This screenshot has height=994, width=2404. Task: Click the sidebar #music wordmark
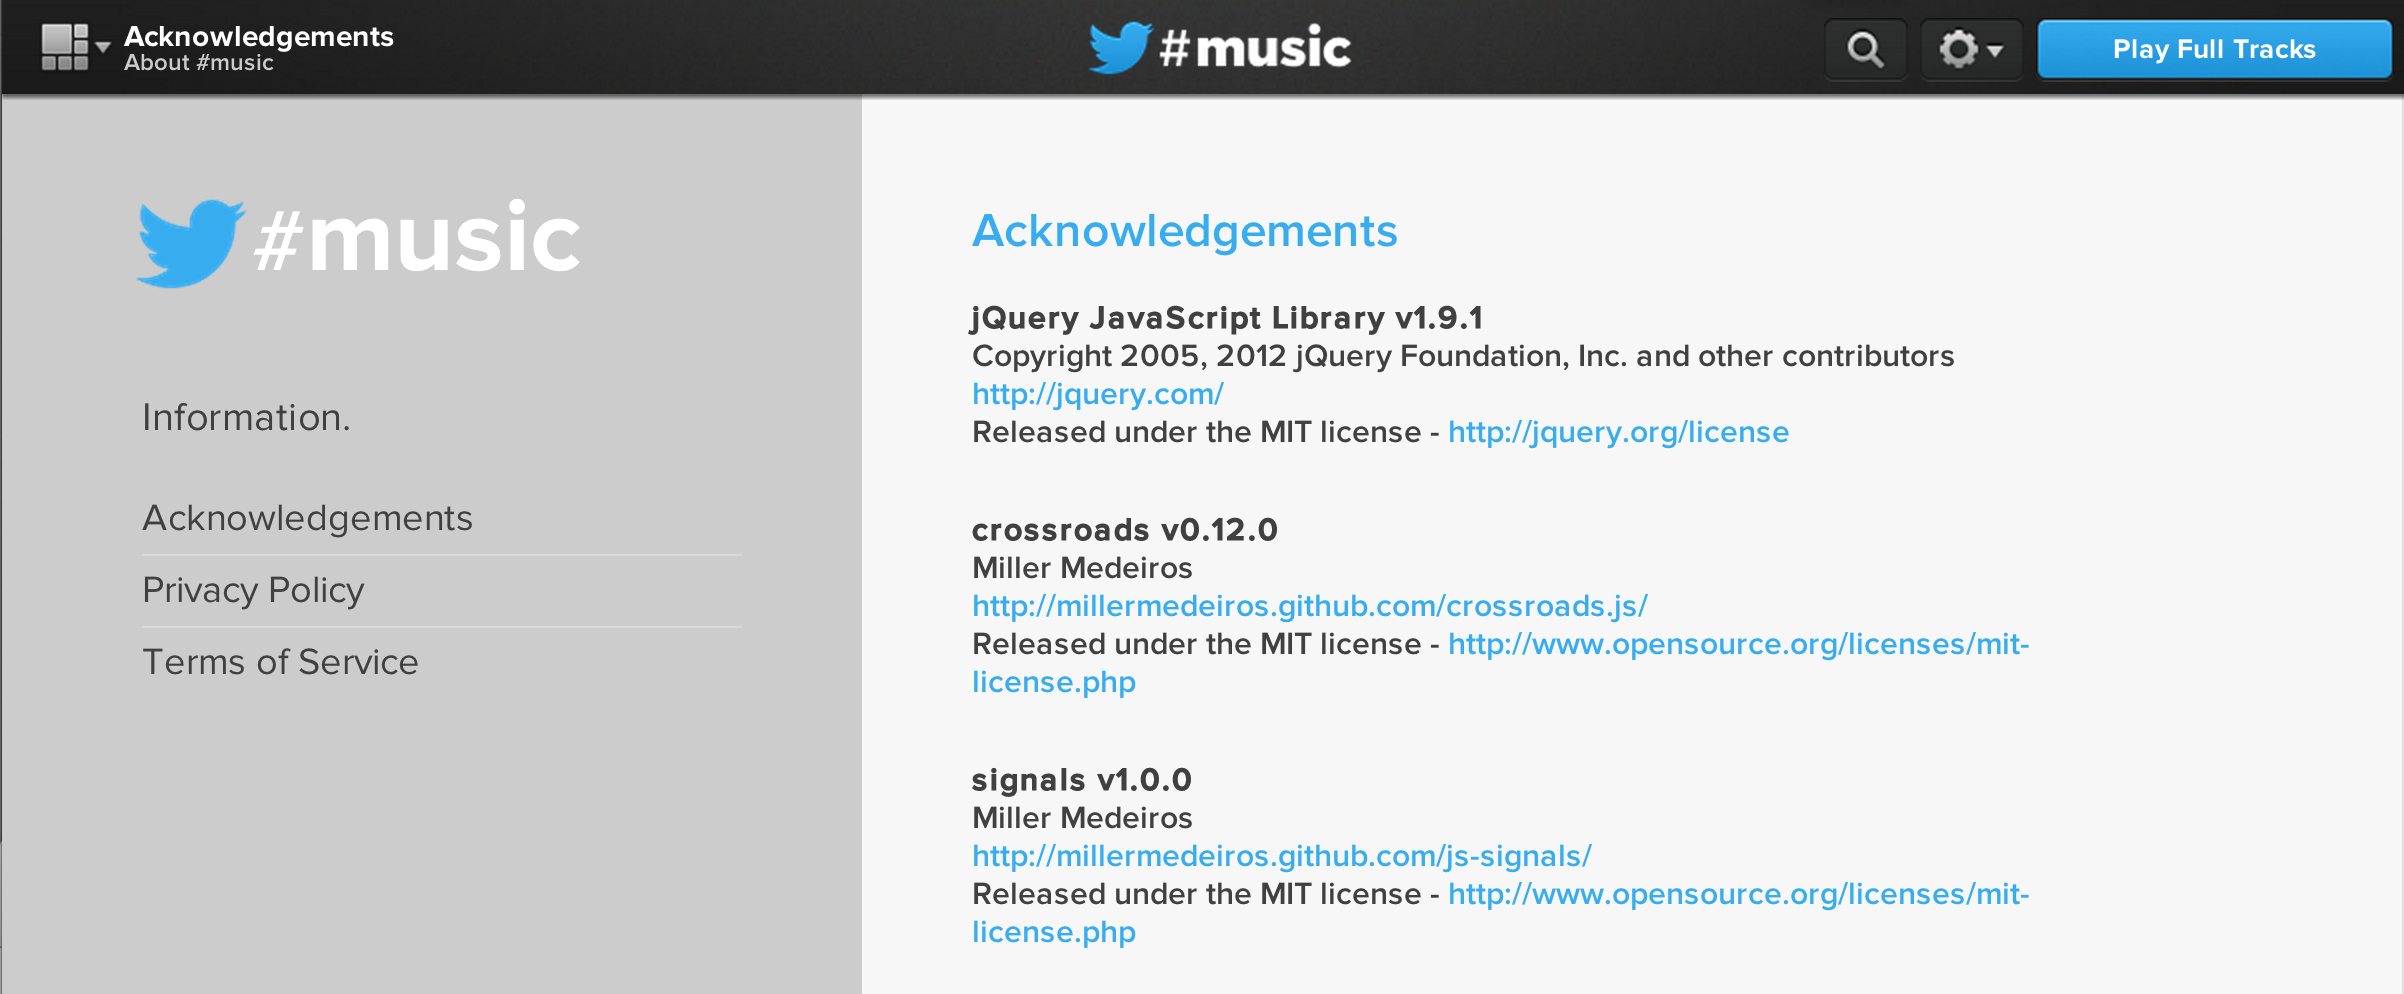[417, 240]
